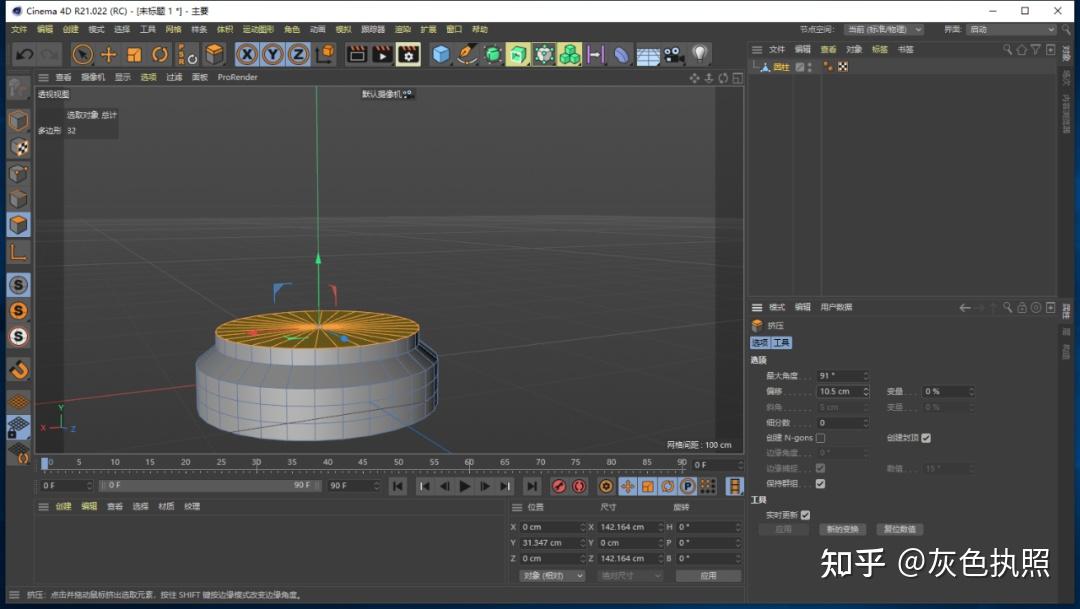1080x609 pixels.
Task: Open Edit Render Settings clapperboard icon
Action: [x=408, y=54]
